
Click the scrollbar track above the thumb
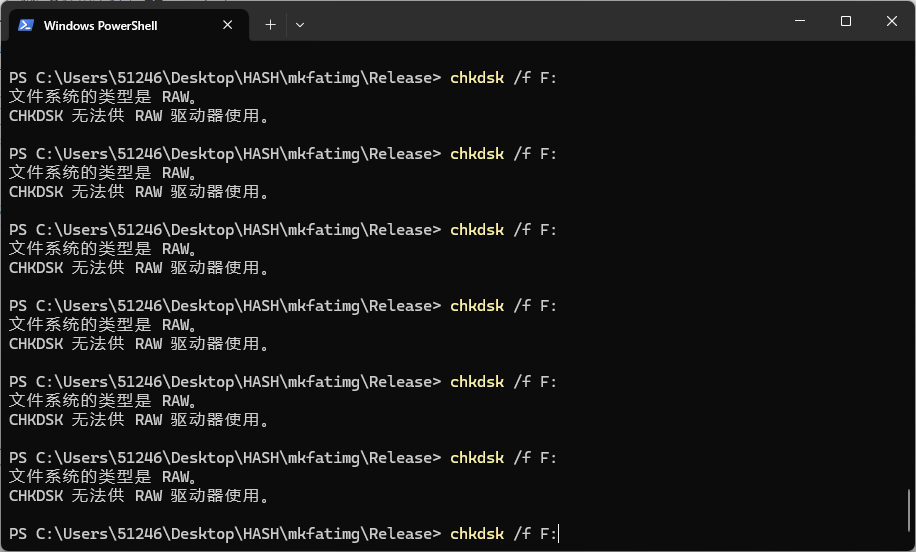click(909, 263)
